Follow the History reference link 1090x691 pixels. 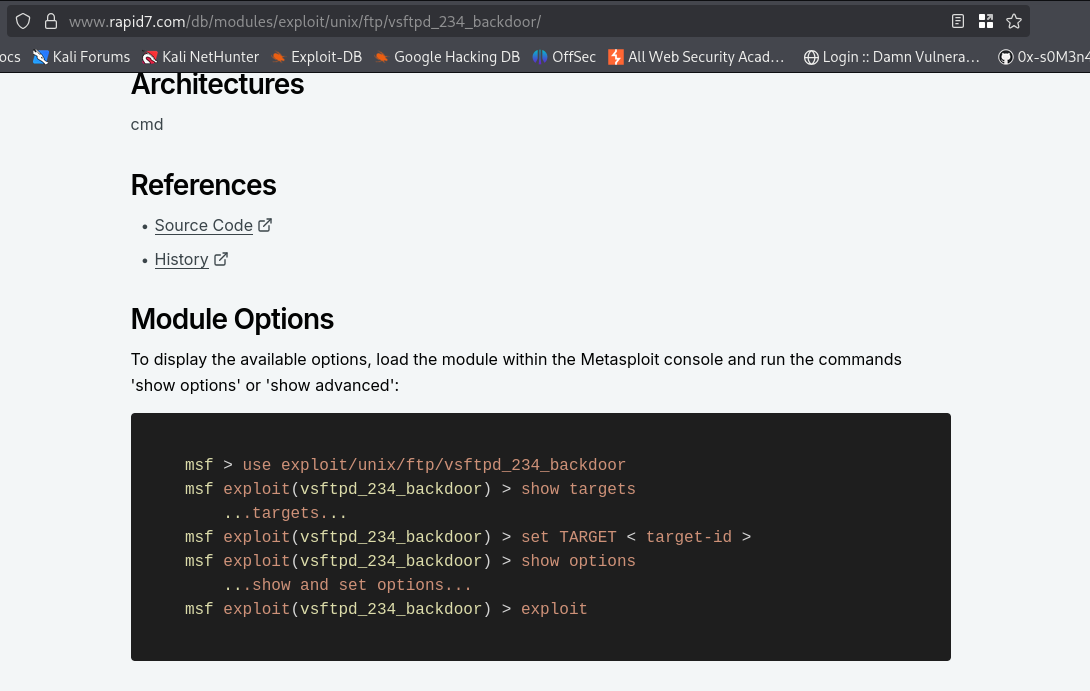pos(181,259)
